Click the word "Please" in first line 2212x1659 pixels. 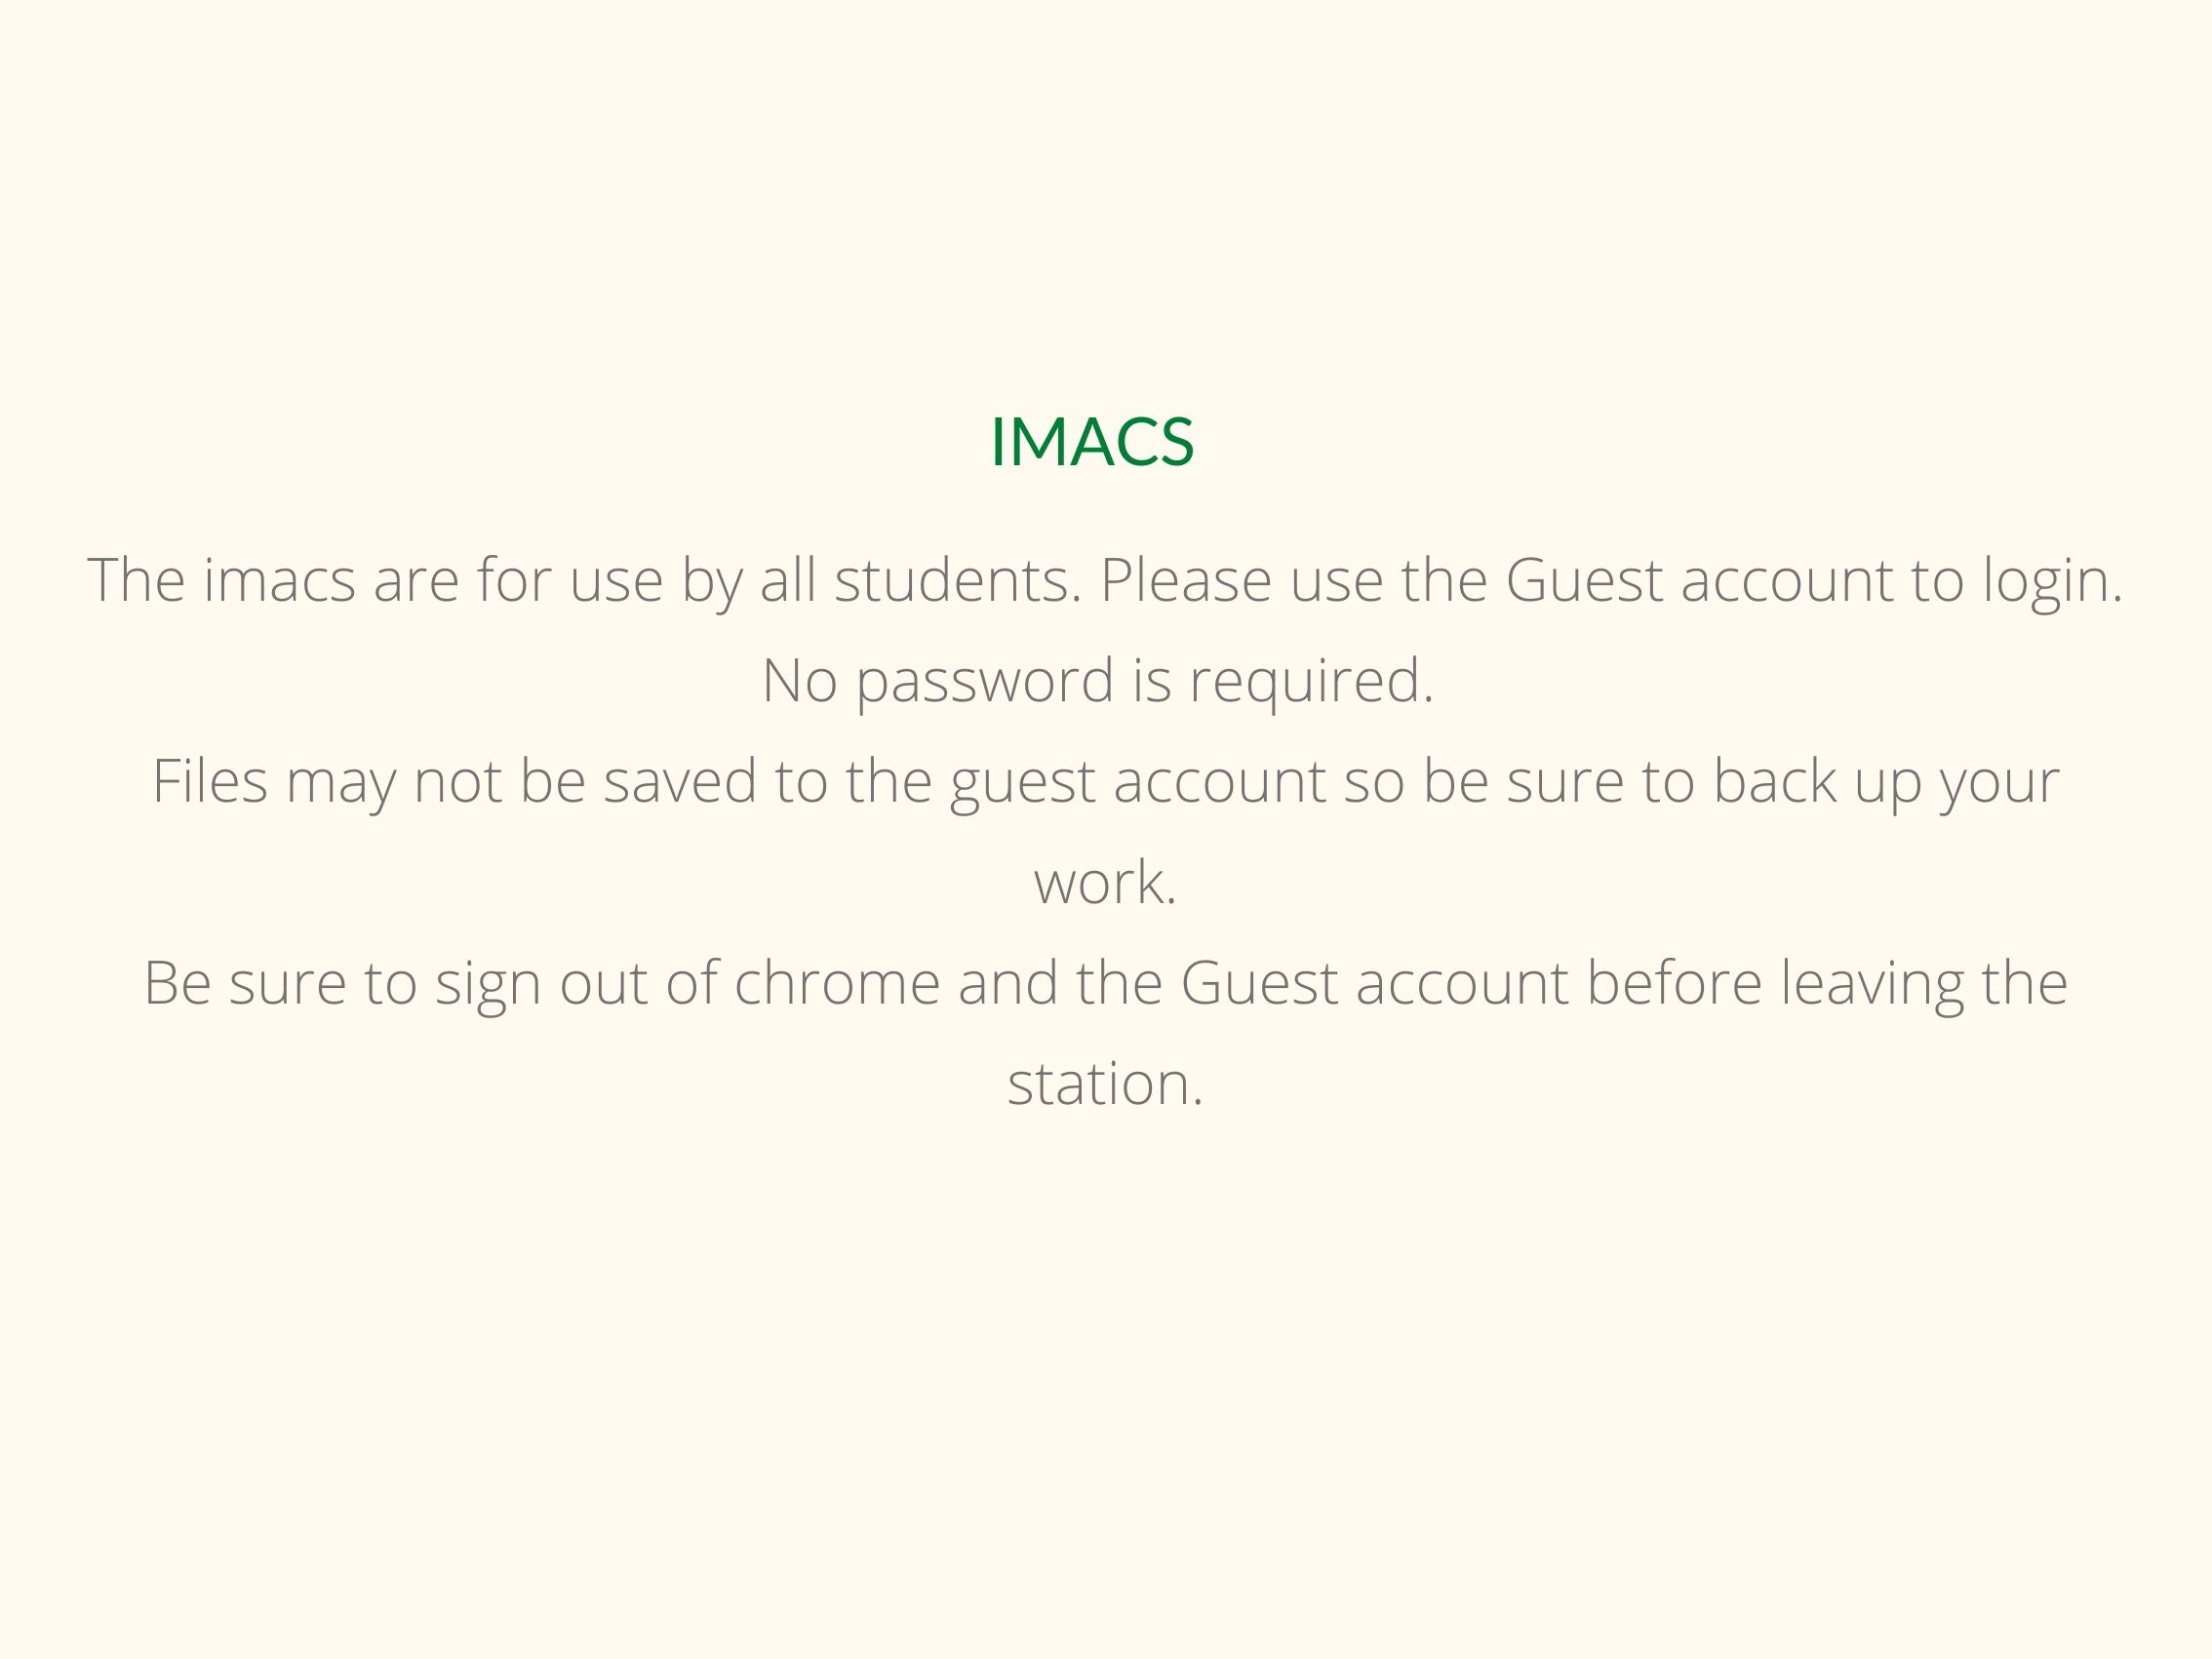(1186, 580)
